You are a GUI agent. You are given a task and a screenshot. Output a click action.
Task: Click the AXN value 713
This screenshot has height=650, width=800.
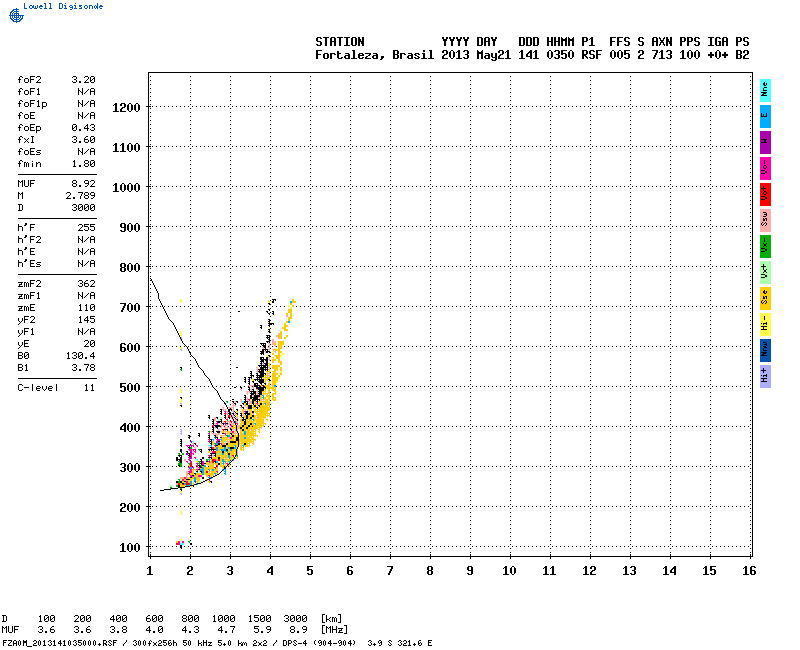coord(662,55)
